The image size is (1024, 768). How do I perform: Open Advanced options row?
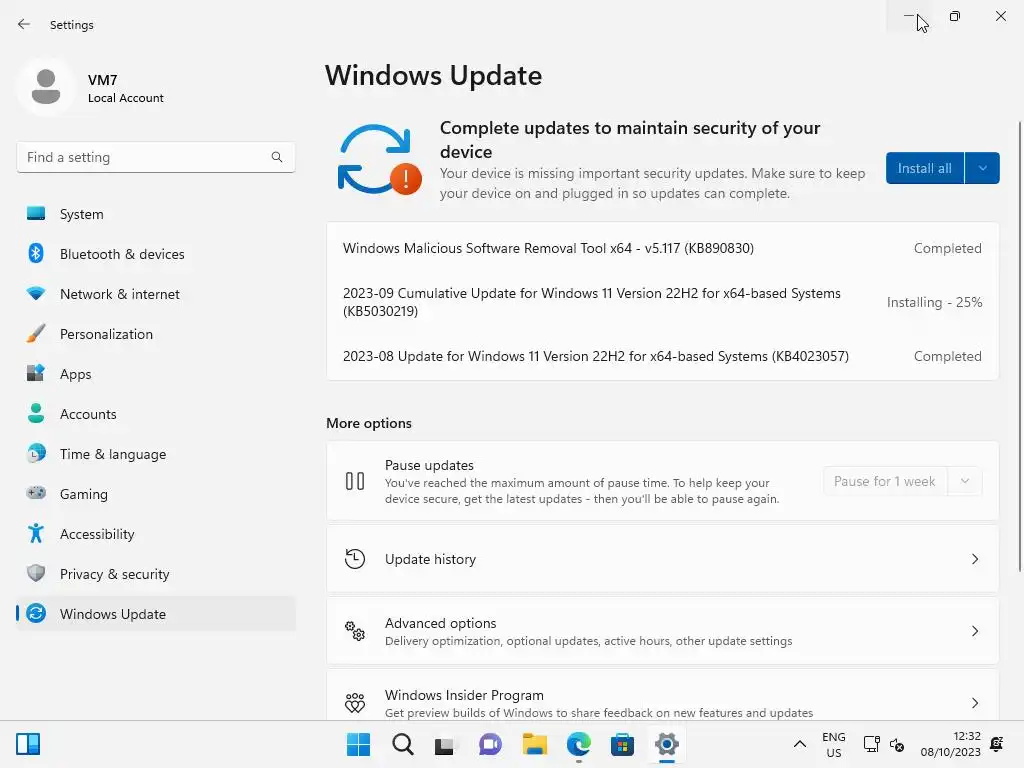tap(662, 631)
